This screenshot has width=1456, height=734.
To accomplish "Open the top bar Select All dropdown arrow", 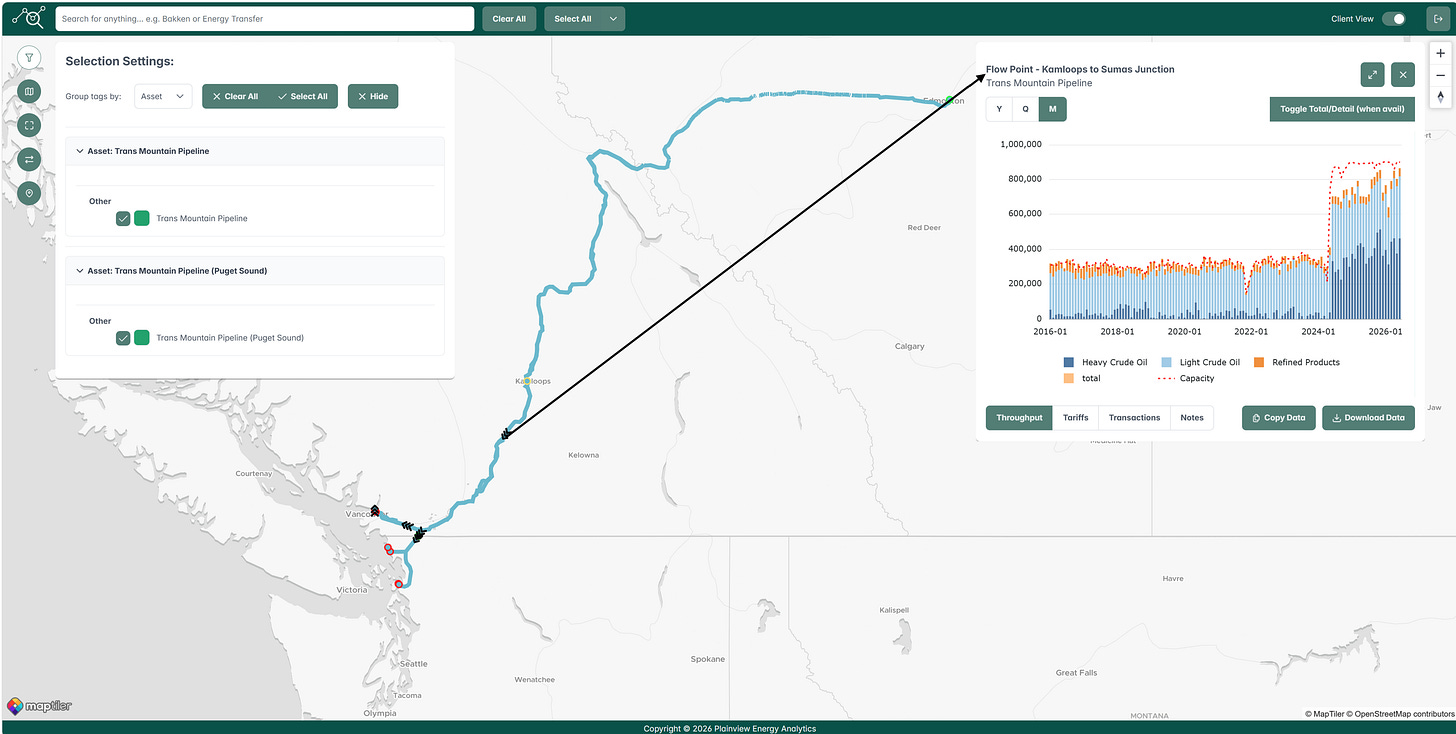I will (614, 18).
